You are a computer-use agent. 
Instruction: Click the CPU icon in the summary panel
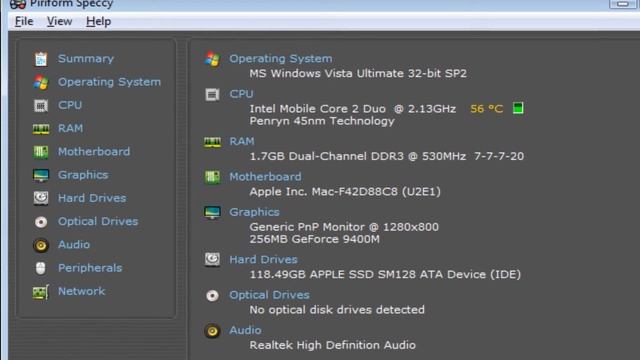coord(212,95)
